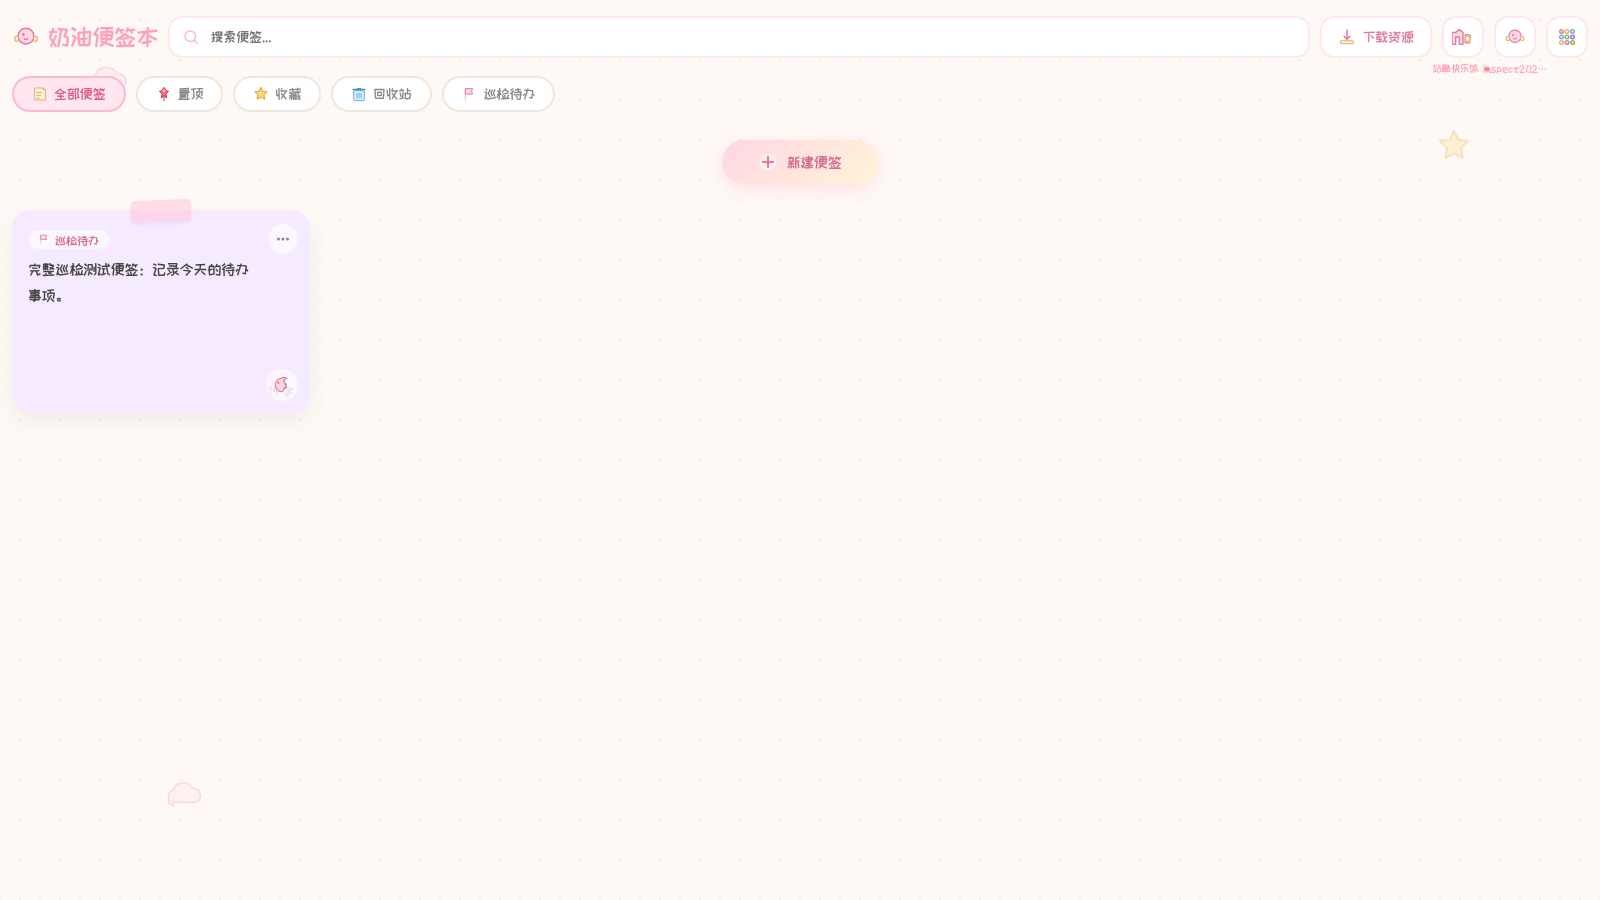
Task: Open the three-dot menu on the note card
Action: pyautogui.click(x=283, y=239)
